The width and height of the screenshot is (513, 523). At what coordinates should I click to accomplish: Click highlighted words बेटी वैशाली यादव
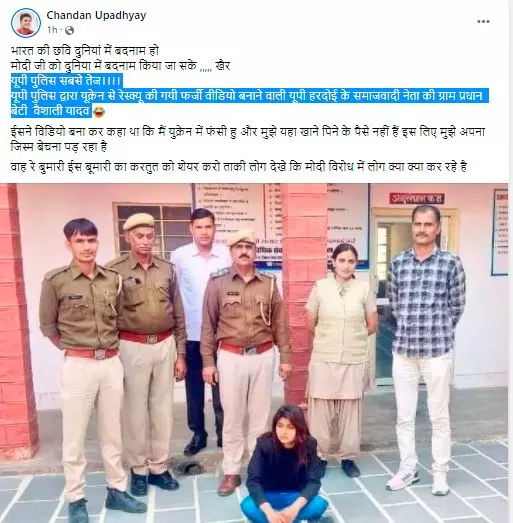51,111
